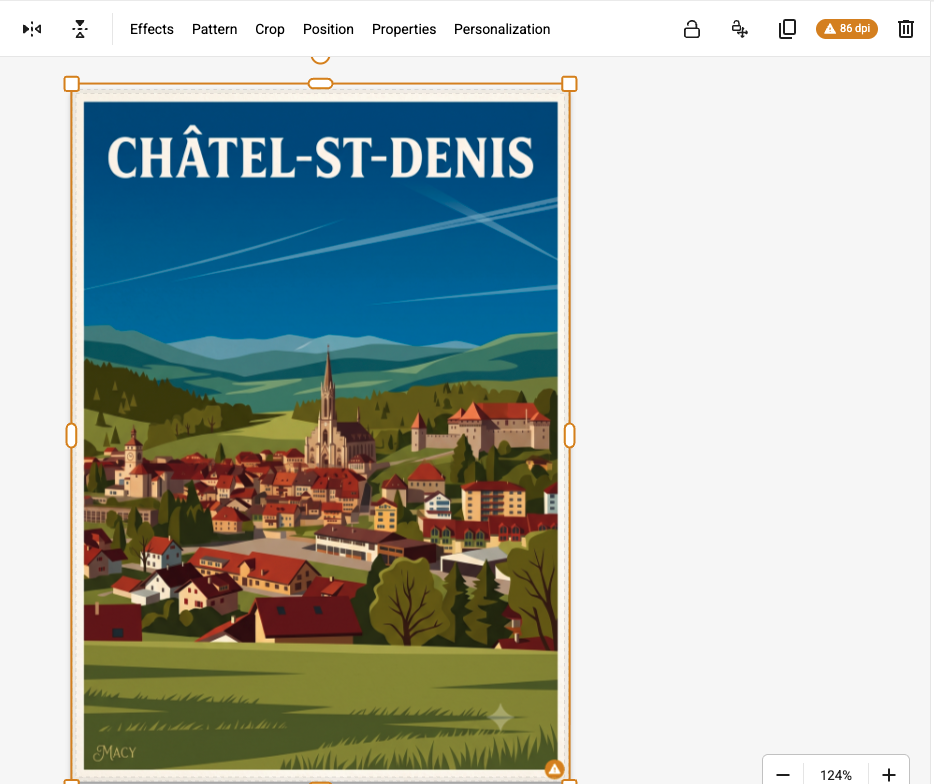The width and height of the screenshot is (934, 784).
Task: Open the Effects menu
Action: 152,29
